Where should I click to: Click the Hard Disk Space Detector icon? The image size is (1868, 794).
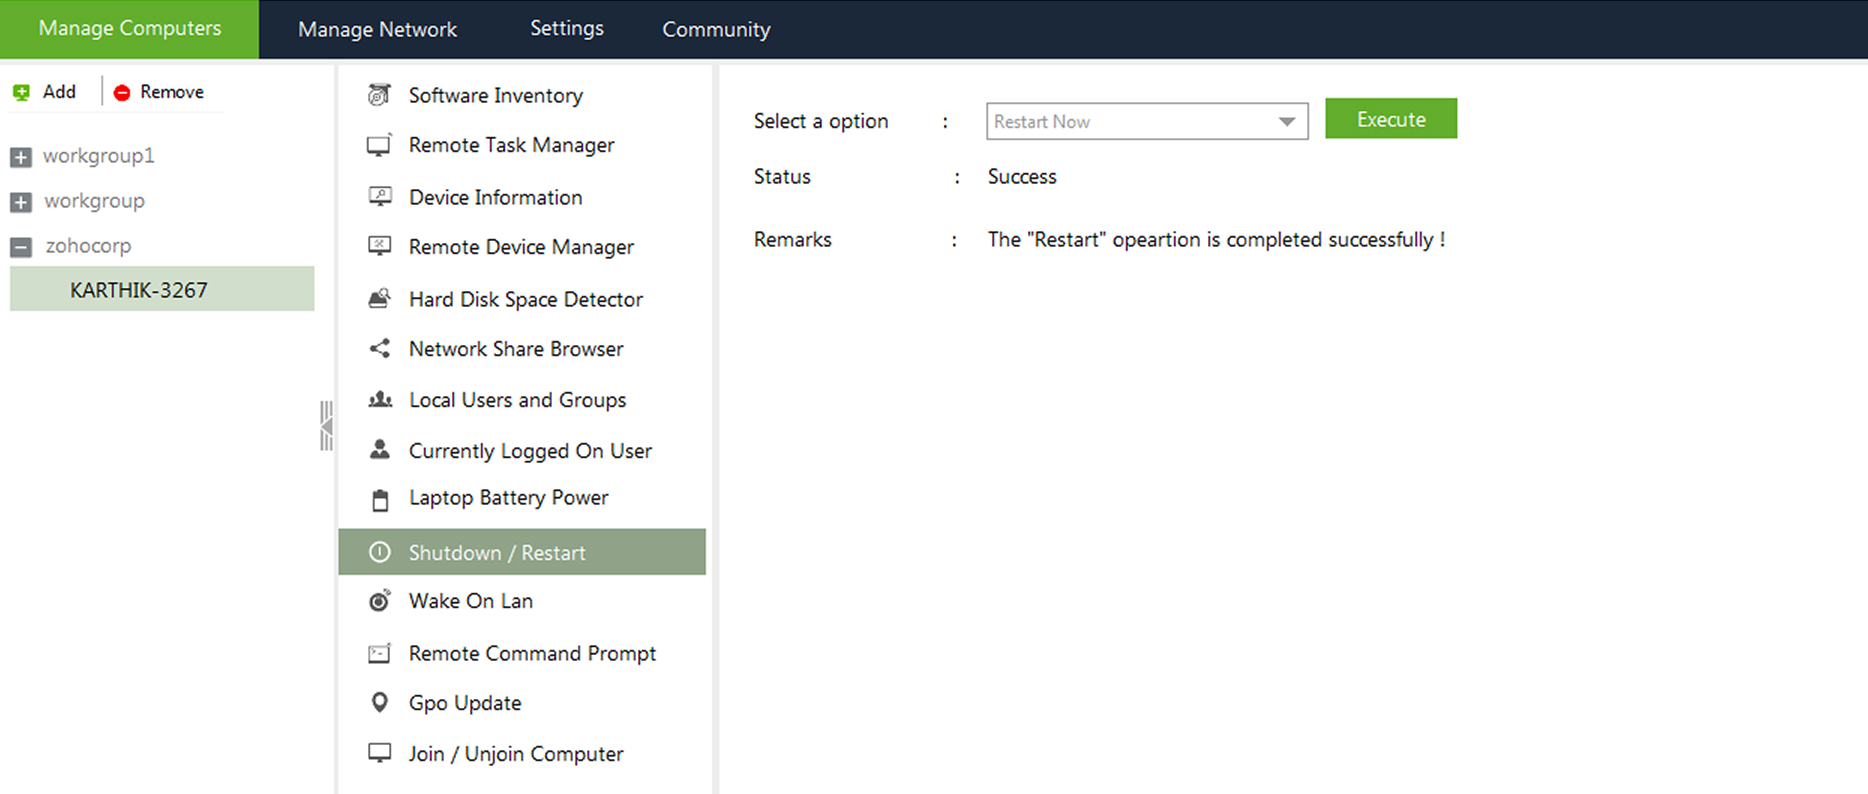point(379,298)
